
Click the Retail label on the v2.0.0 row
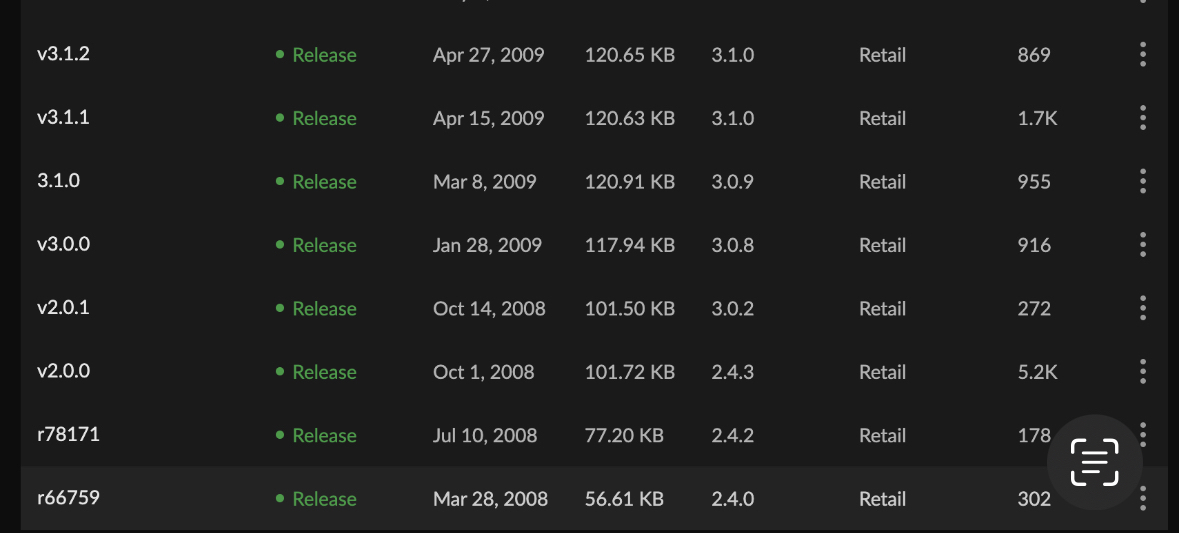pos(882,372)
